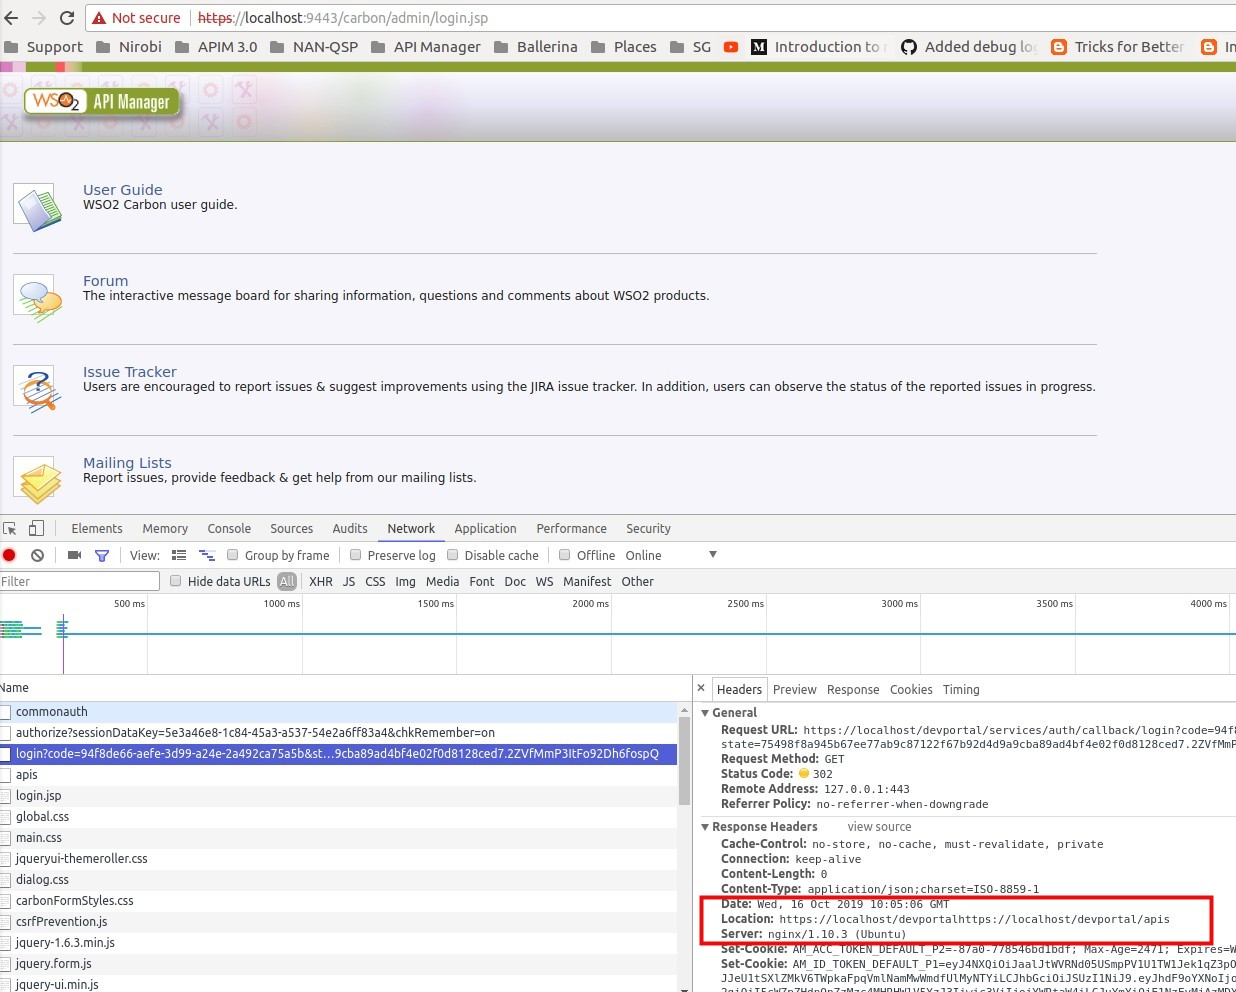Open the Forum link
1236x992 pixels.
[105, 281]
